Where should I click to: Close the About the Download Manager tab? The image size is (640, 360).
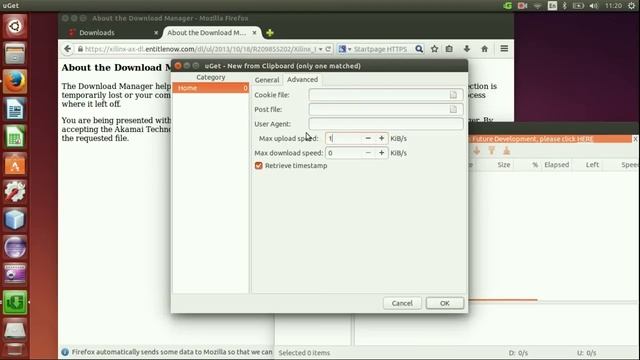pyautogui.click(x=254, y=32)
